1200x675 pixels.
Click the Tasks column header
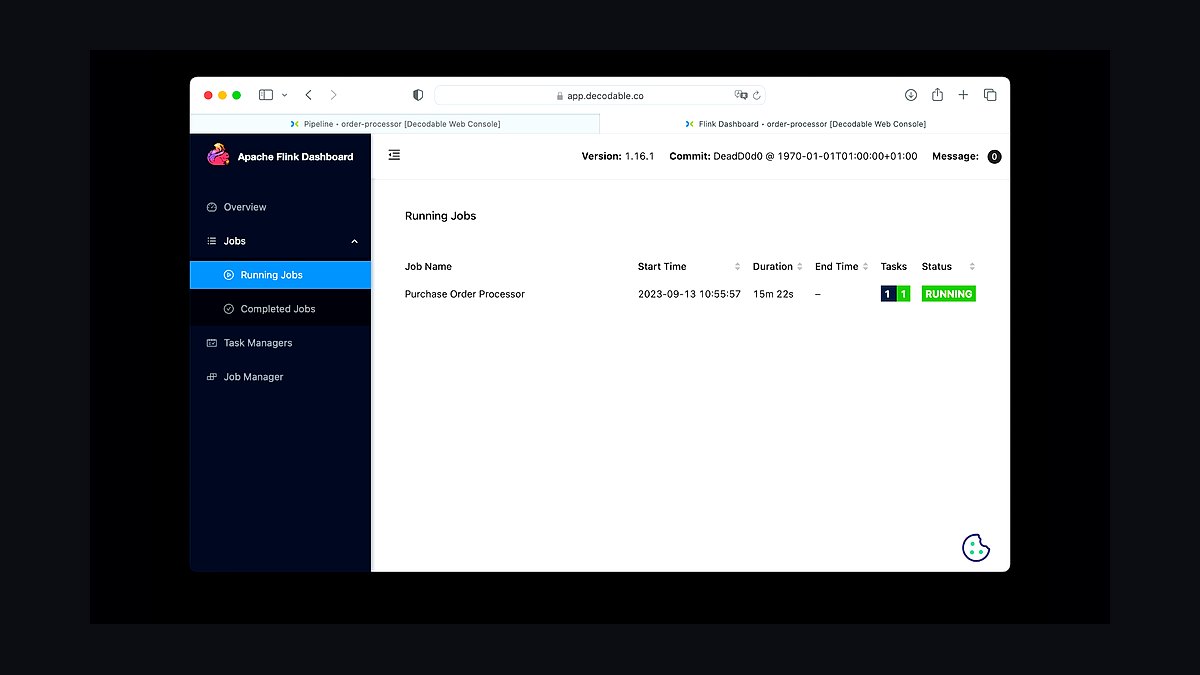[x=894, y=267]
